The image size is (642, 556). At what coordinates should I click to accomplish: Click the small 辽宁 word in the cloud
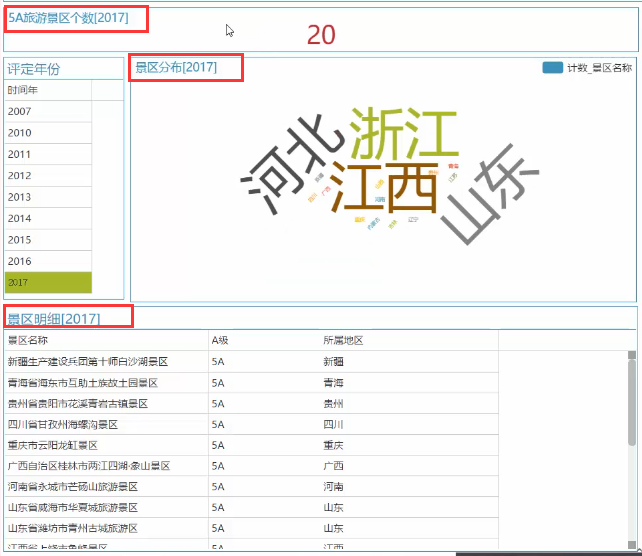(413, 219)
